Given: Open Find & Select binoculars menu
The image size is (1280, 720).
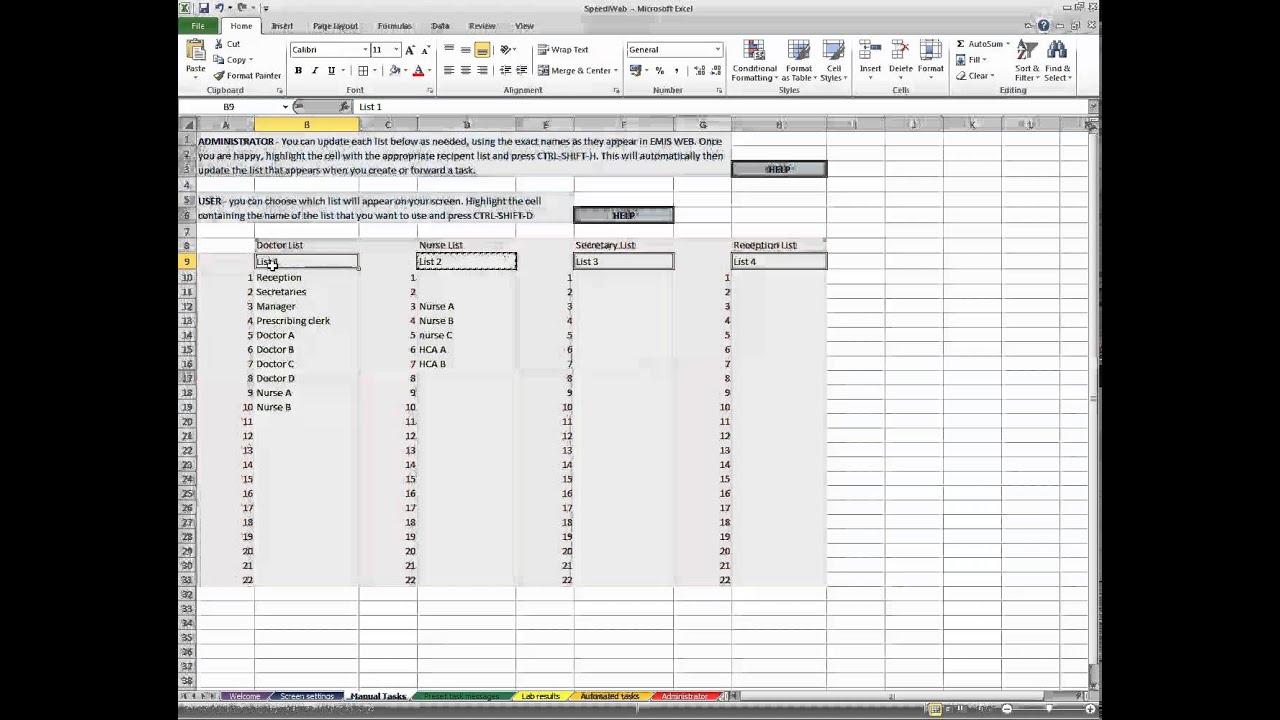Looking at the screenshot, I should 1058,62.
